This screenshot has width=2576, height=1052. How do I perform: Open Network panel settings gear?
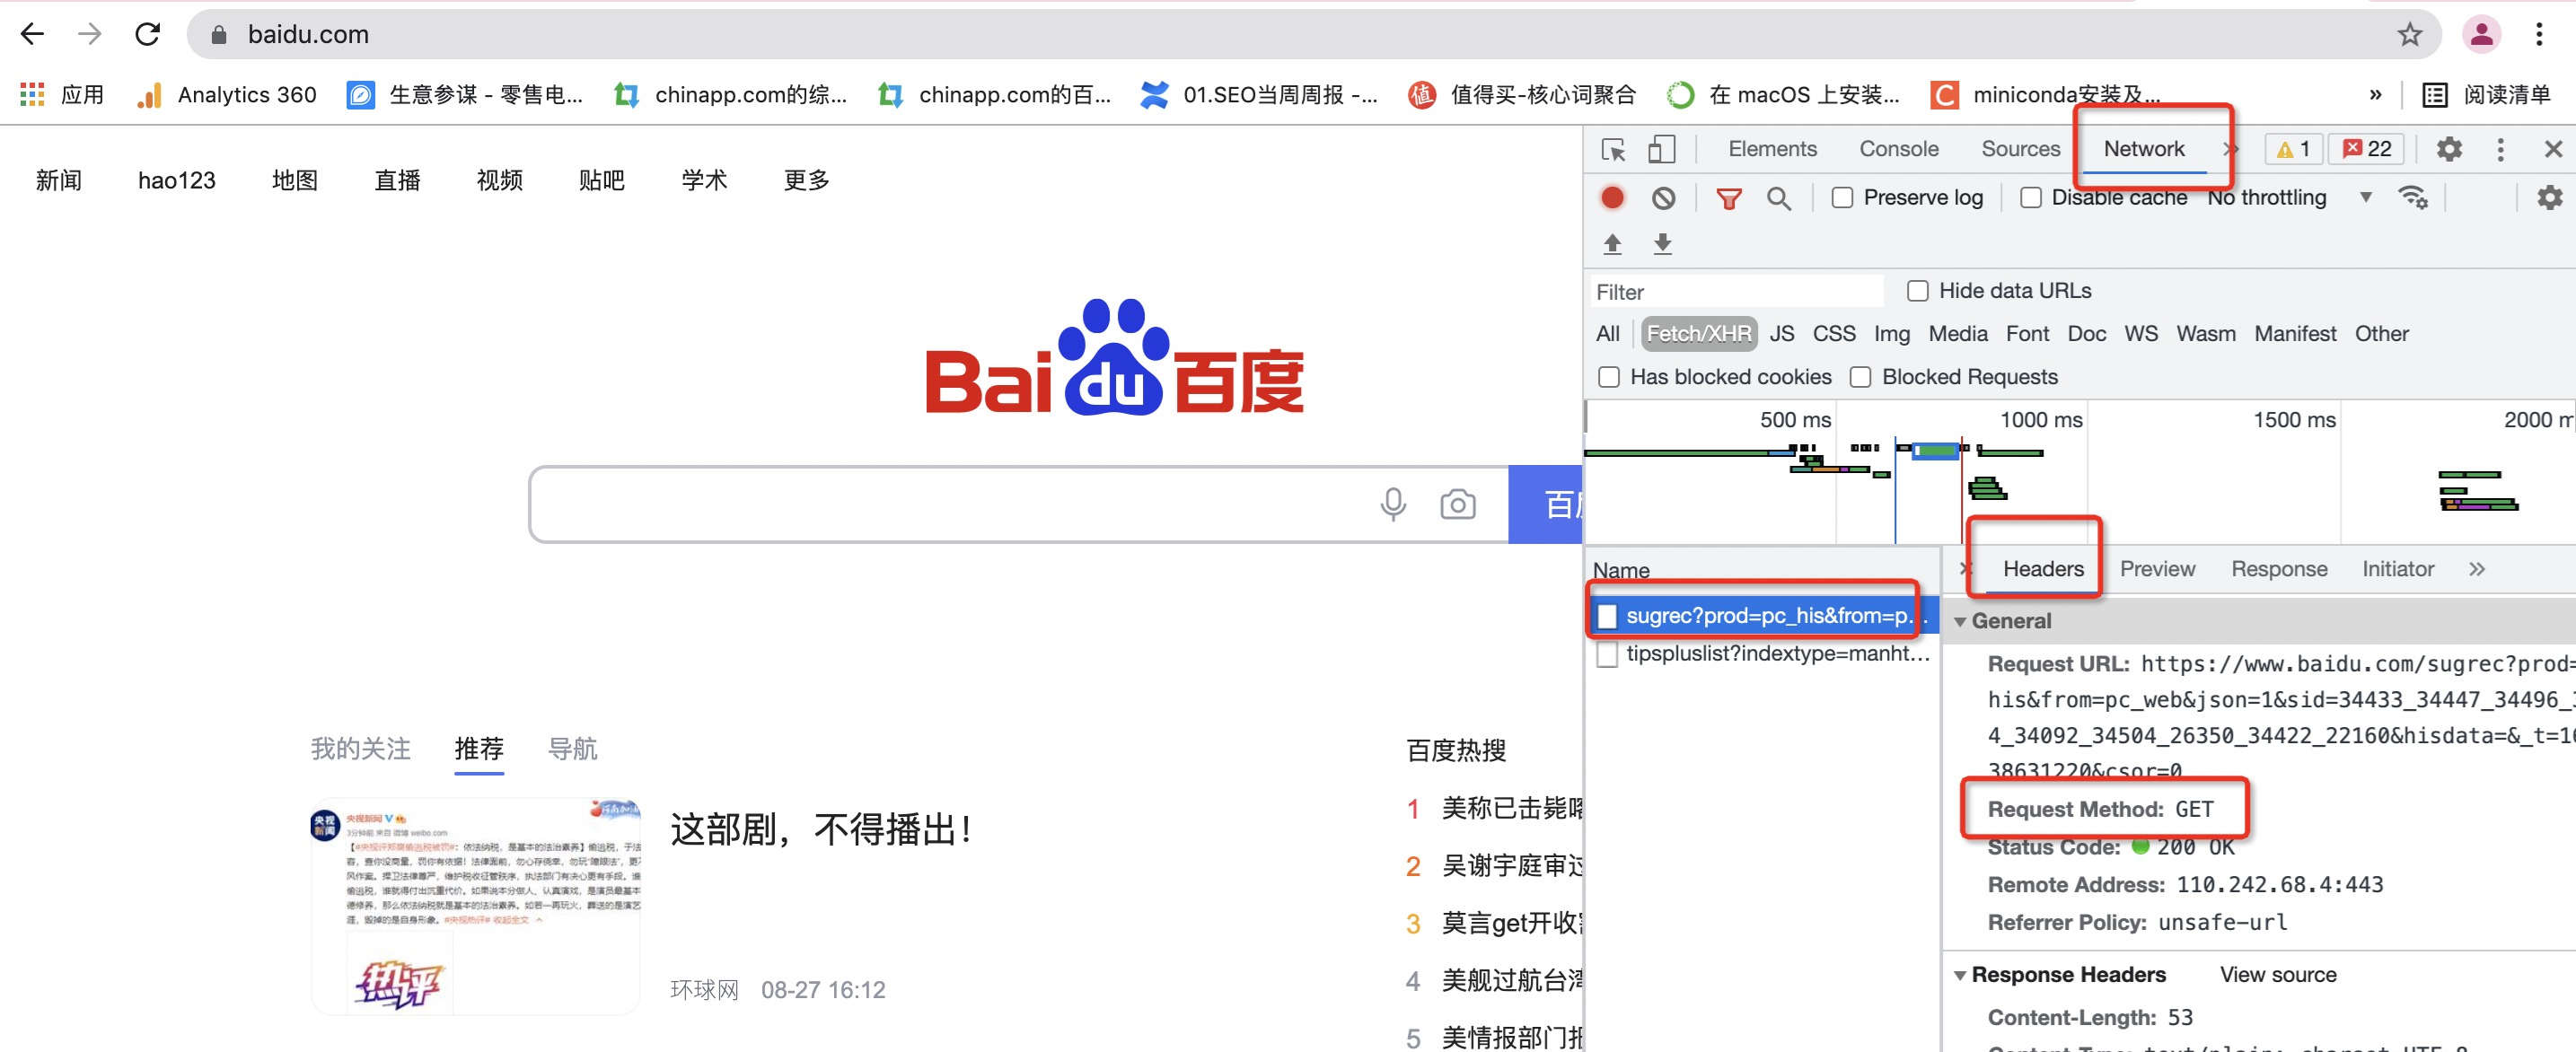tap(2549, 198)
